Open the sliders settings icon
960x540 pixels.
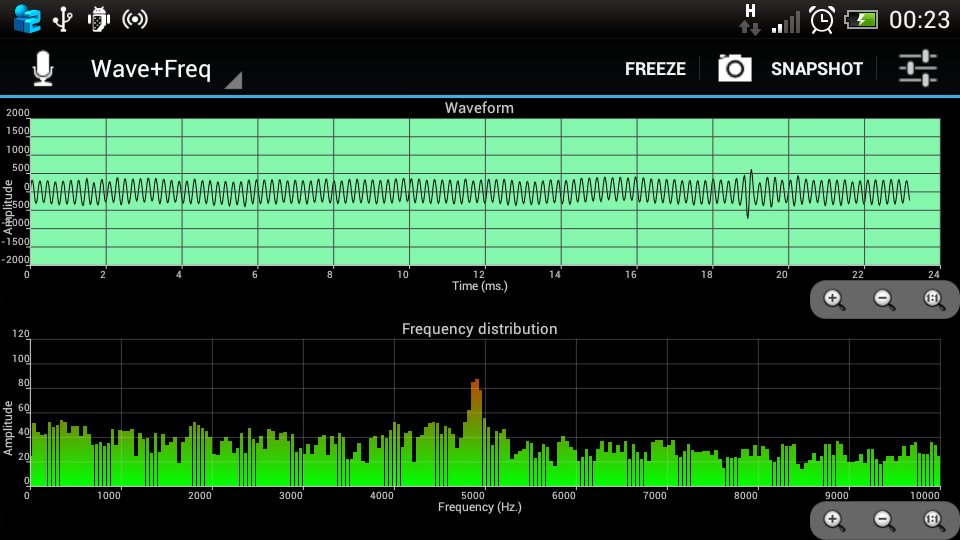coord(917,68)
